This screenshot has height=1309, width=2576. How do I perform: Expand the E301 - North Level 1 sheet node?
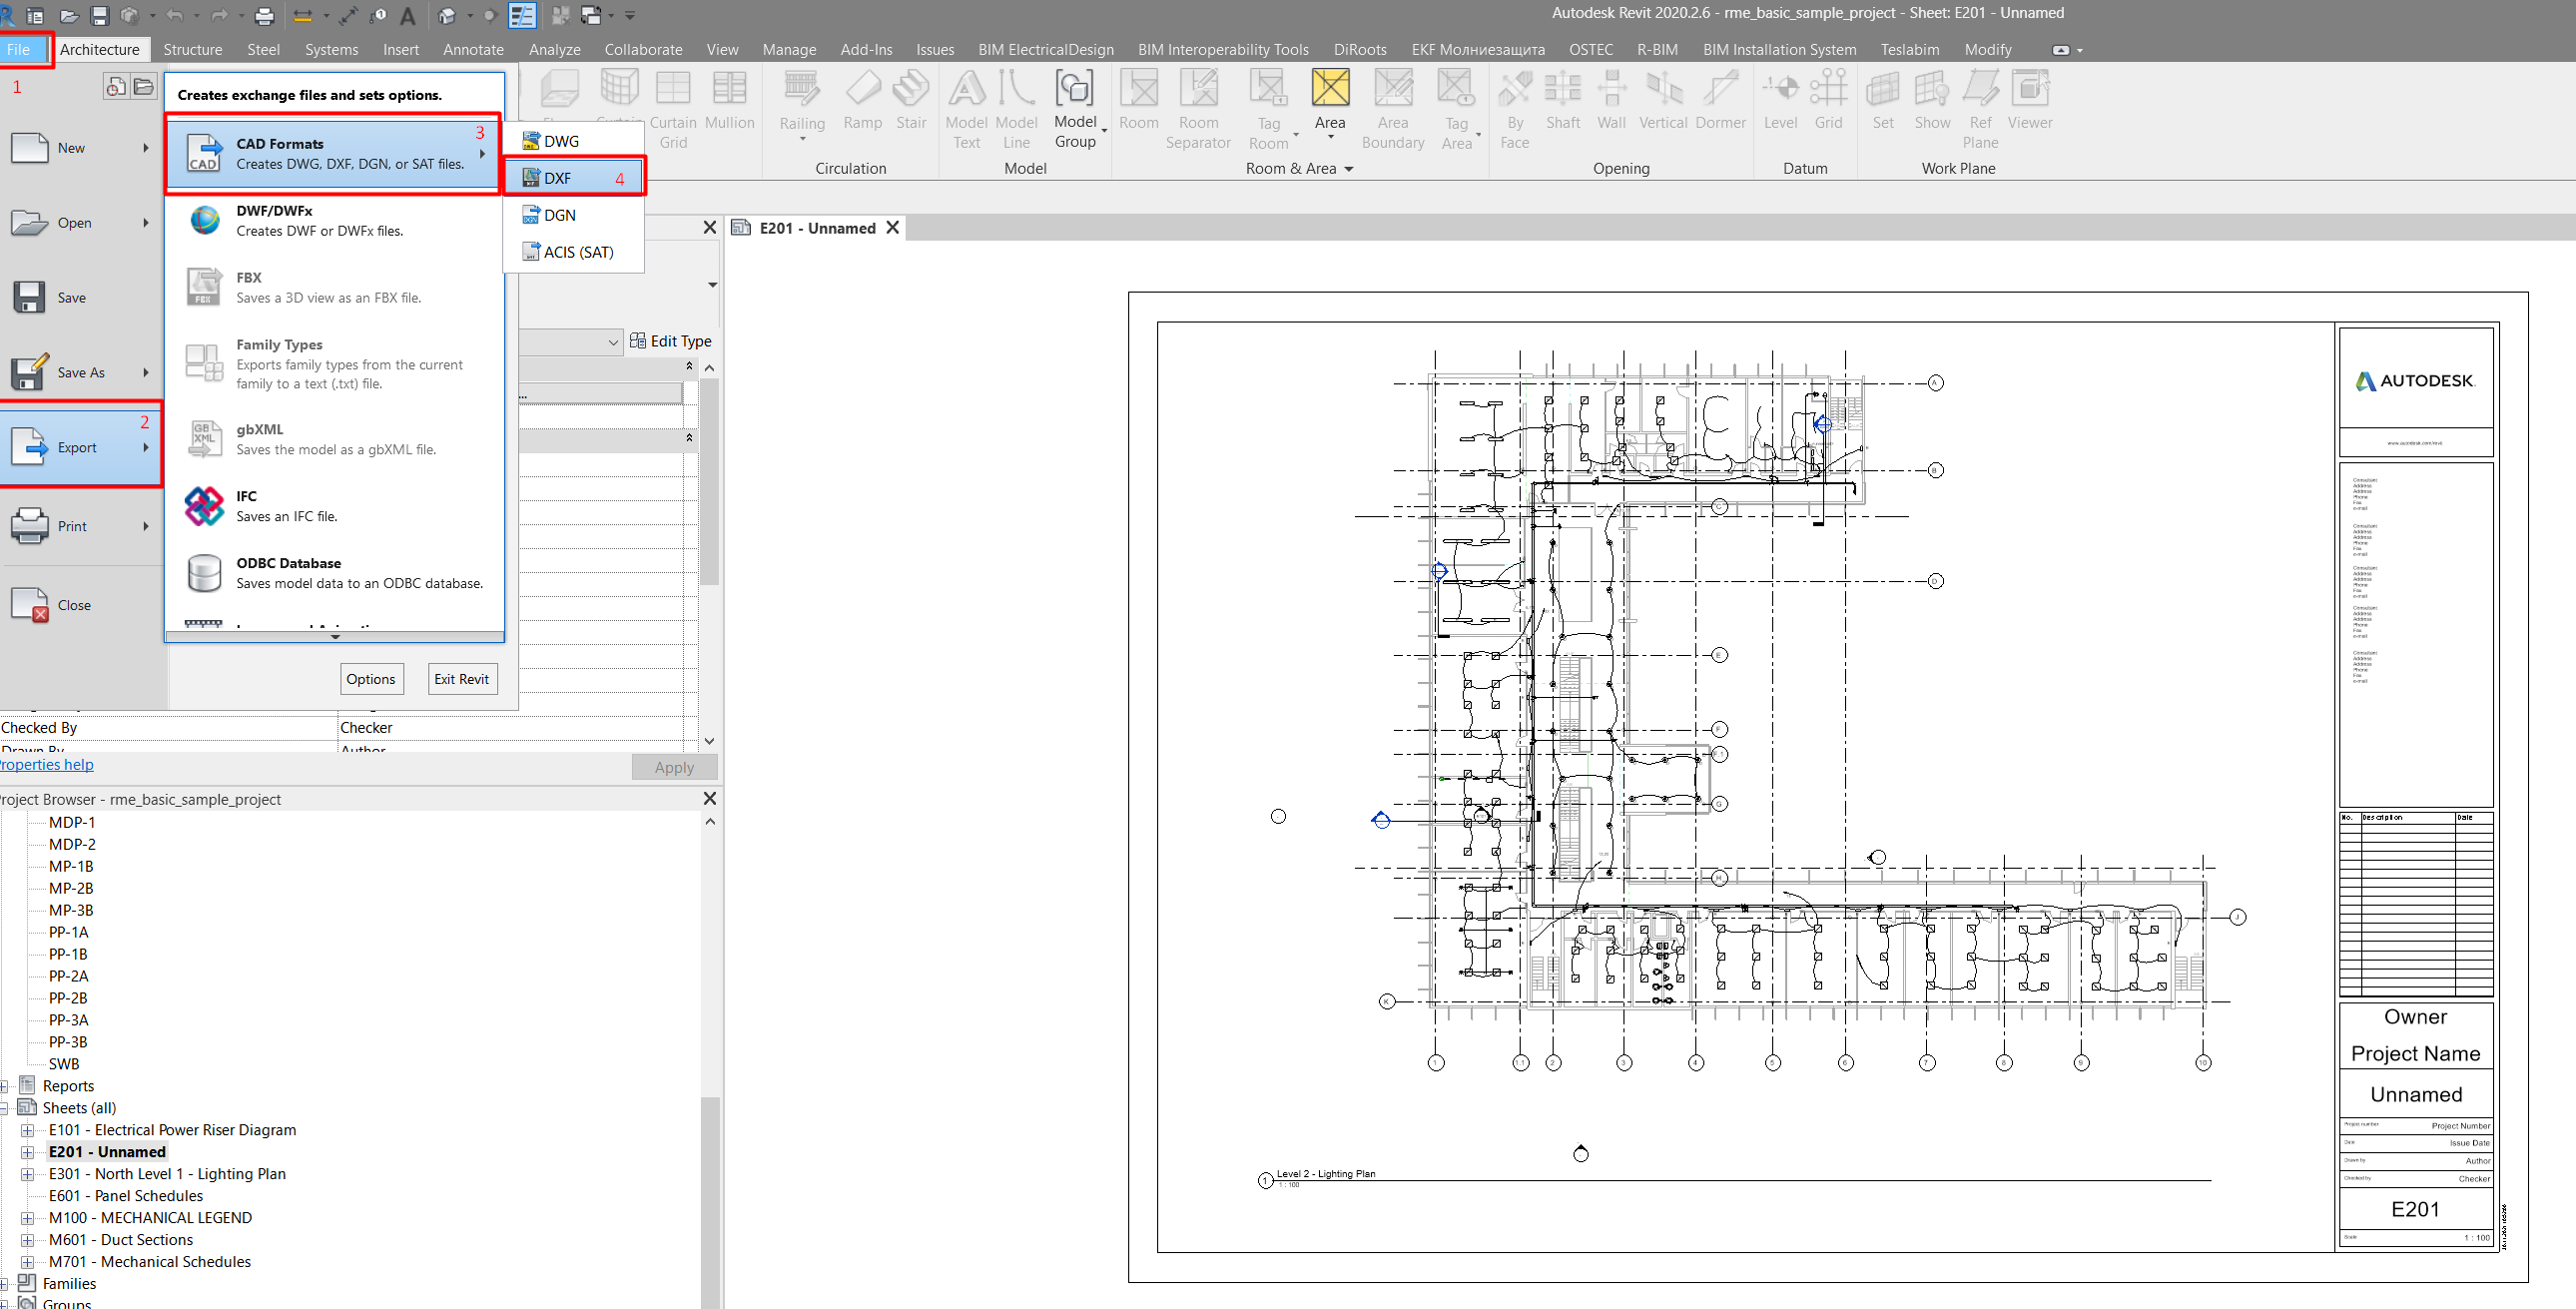click(x=28, y=1174)
